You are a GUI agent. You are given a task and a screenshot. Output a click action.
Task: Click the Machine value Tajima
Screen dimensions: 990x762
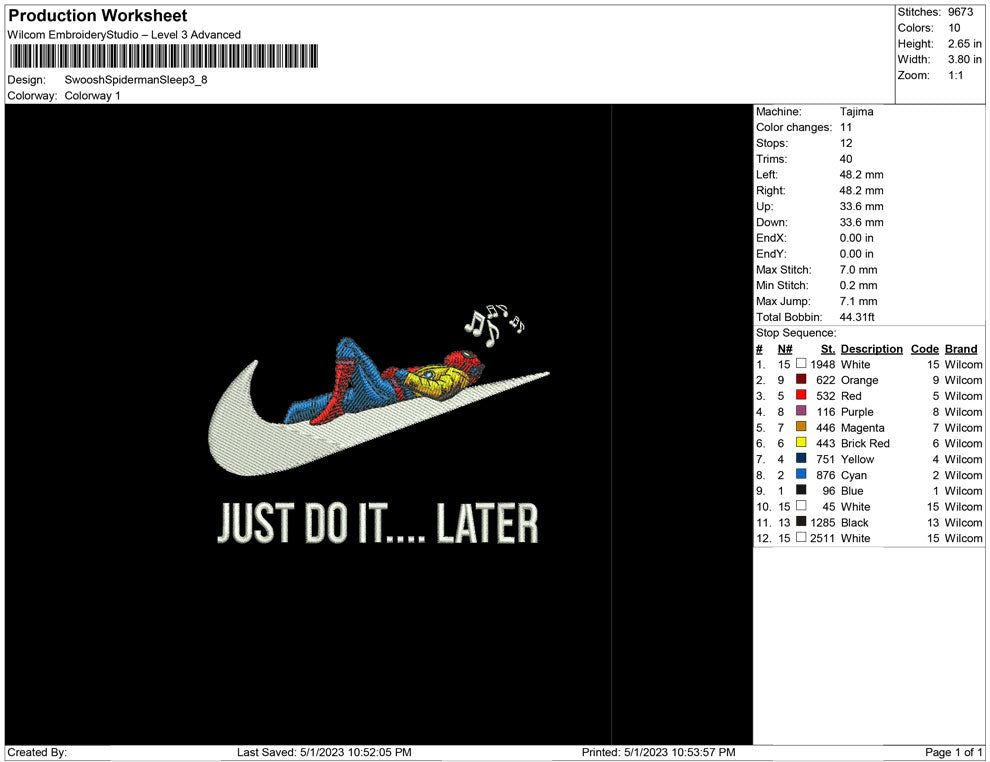point(856,111)
